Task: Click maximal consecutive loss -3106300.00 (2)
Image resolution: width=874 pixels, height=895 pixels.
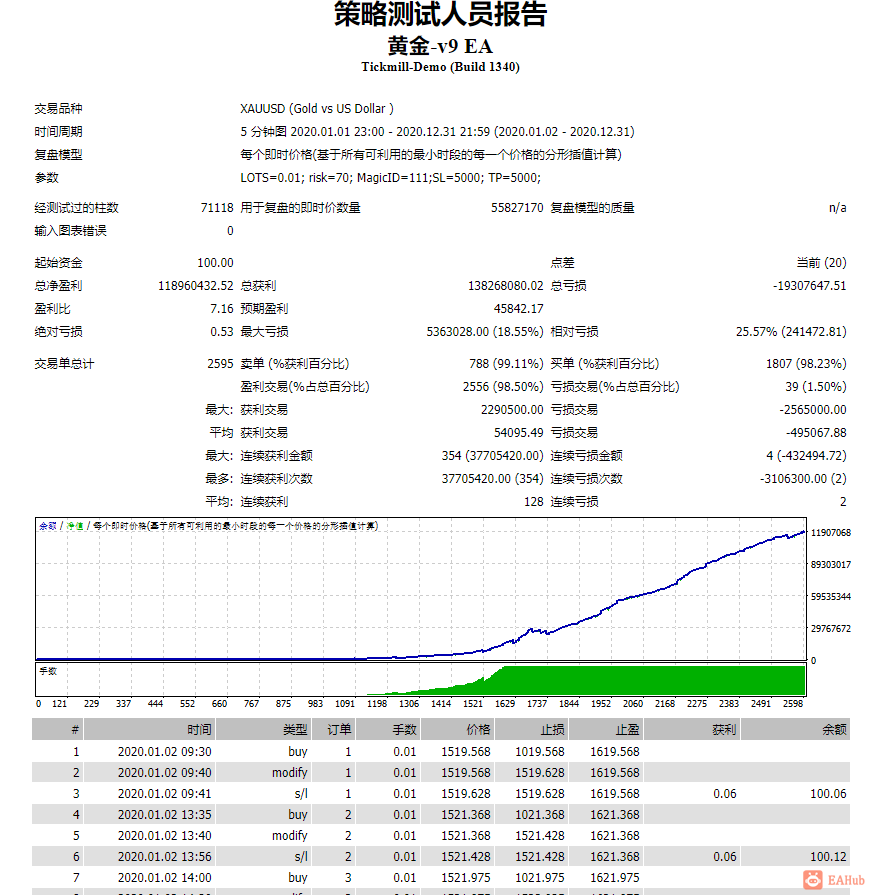Action: 803,479
